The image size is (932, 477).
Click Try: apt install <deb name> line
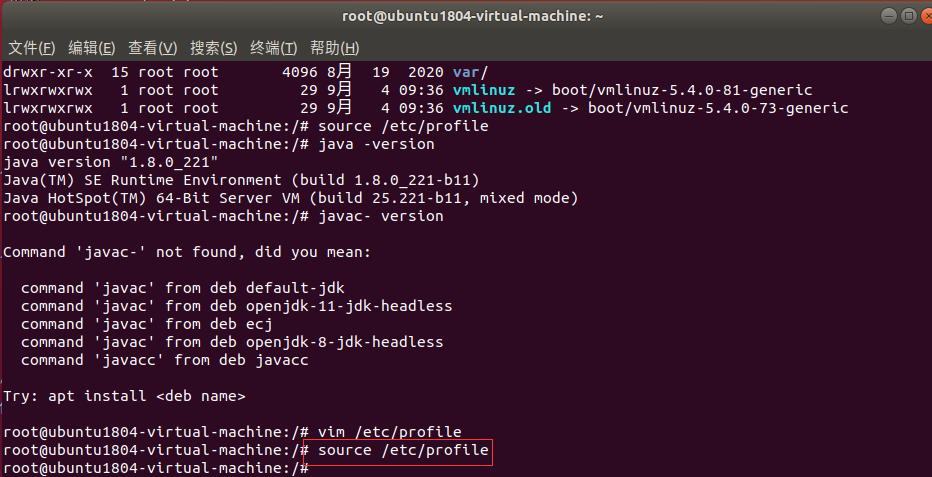coord(124,396)
